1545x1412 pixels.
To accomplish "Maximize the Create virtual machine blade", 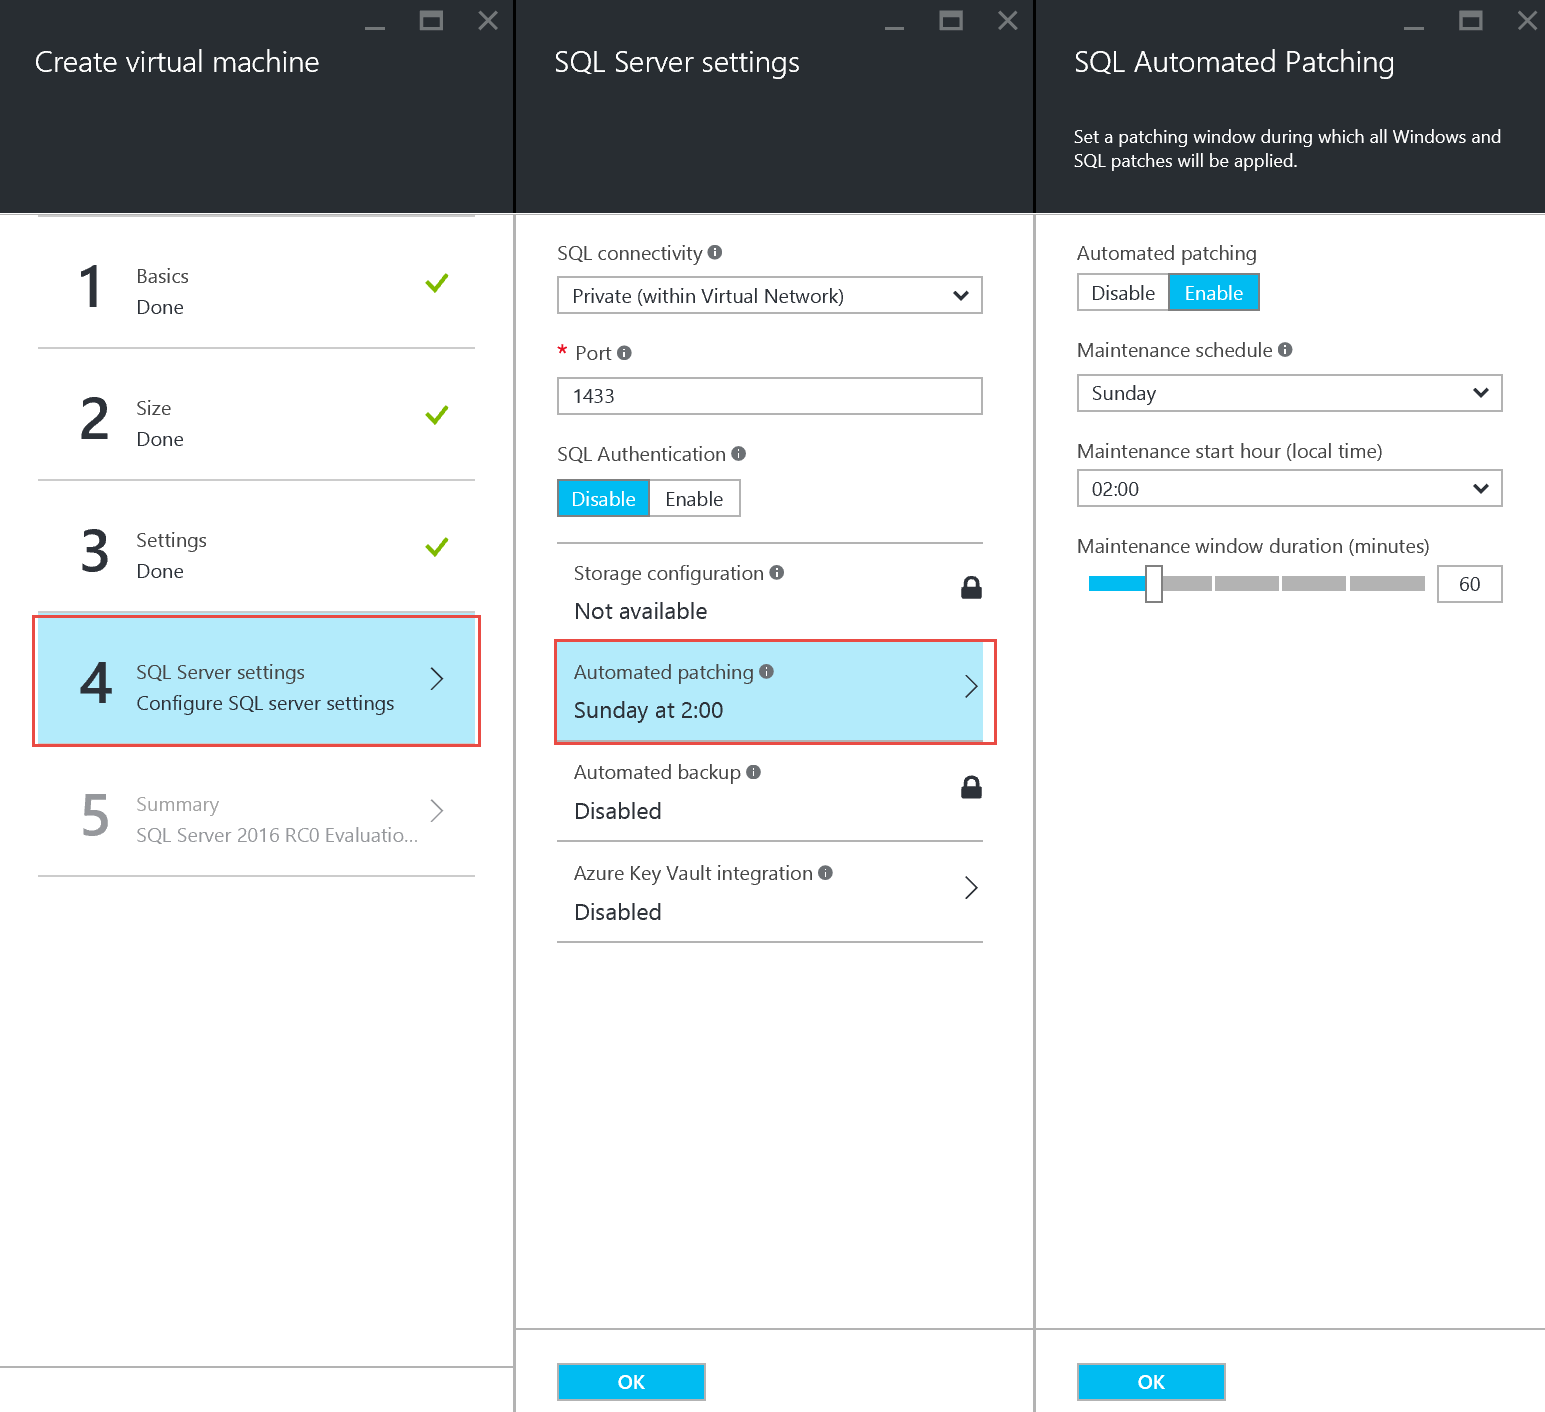I will (431, 20).
